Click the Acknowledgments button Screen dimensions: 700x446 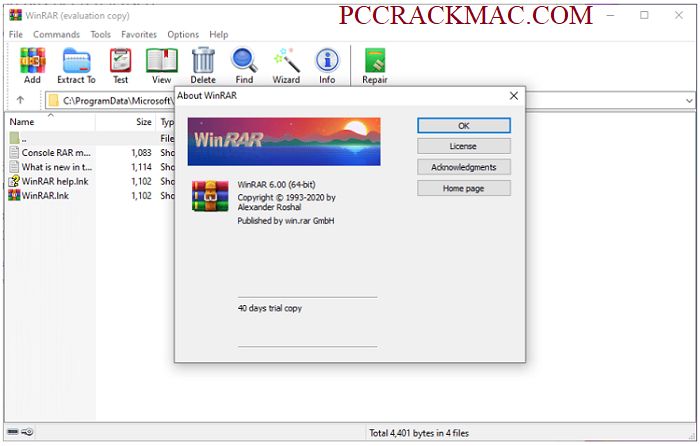[x=464, y=167]
